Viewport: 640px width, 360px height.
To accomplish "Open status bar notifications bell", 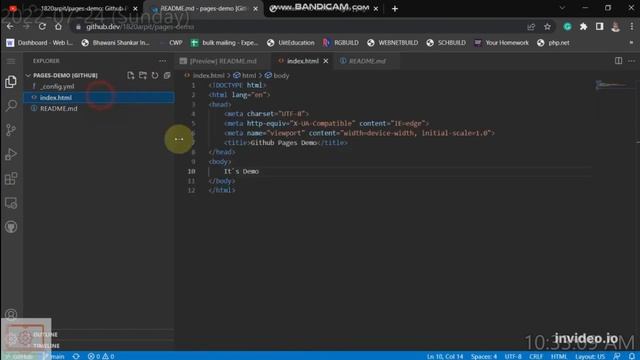I will (632, 356).
